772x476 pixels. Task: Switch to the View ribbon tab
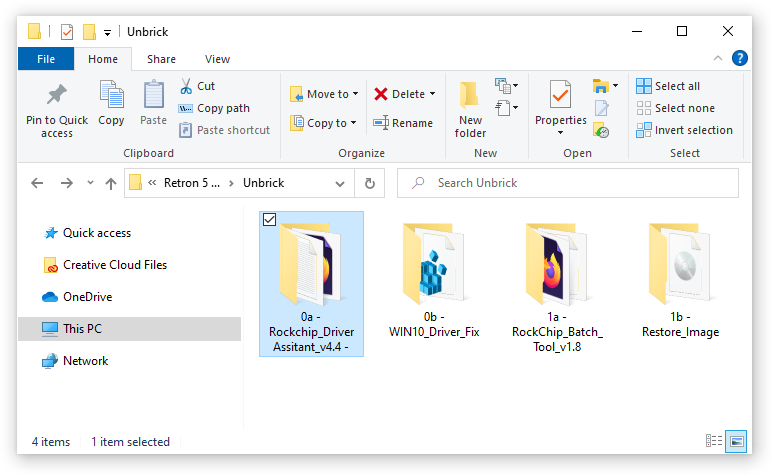click(x=217, y=59)
